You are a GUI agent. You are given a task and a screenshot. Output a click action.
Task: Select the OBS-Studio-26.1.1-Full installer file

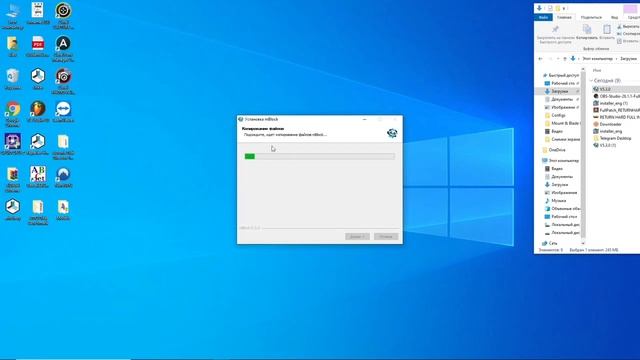(x=616, y=96)
